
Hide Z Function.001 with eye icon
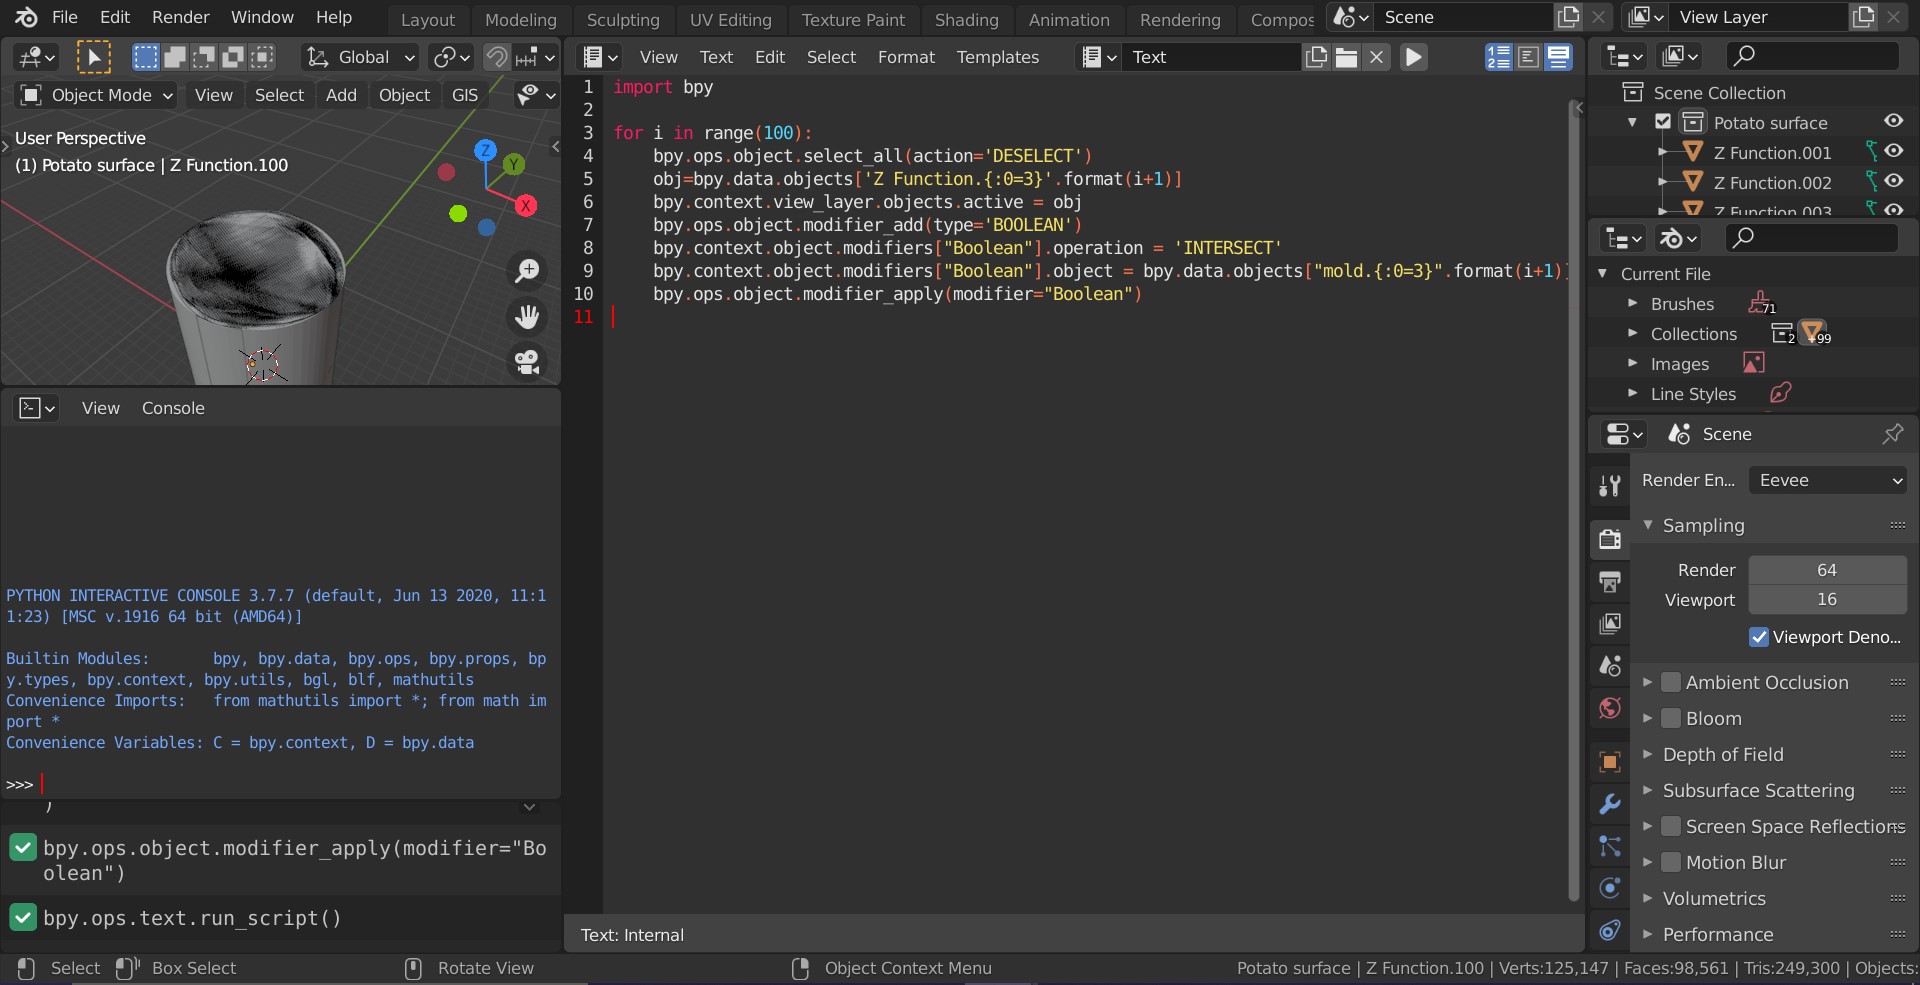coord(1893,152)
